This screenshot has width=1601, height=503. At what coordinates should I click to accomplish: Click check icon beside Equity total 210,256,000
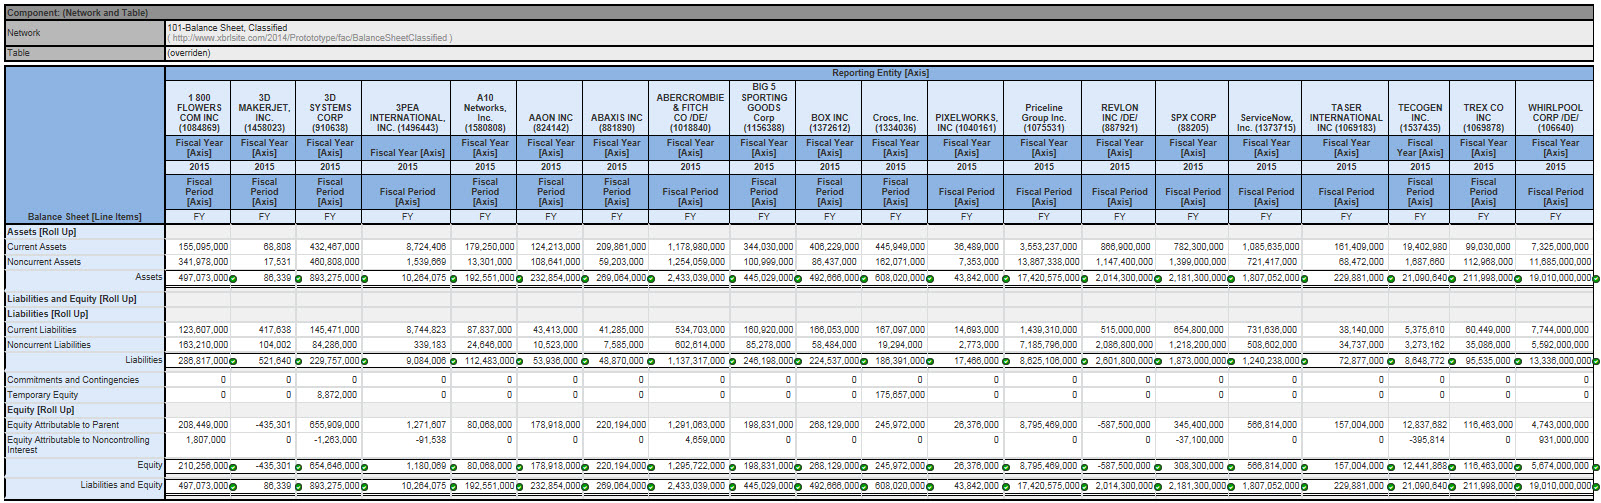(x=233, y=467)
